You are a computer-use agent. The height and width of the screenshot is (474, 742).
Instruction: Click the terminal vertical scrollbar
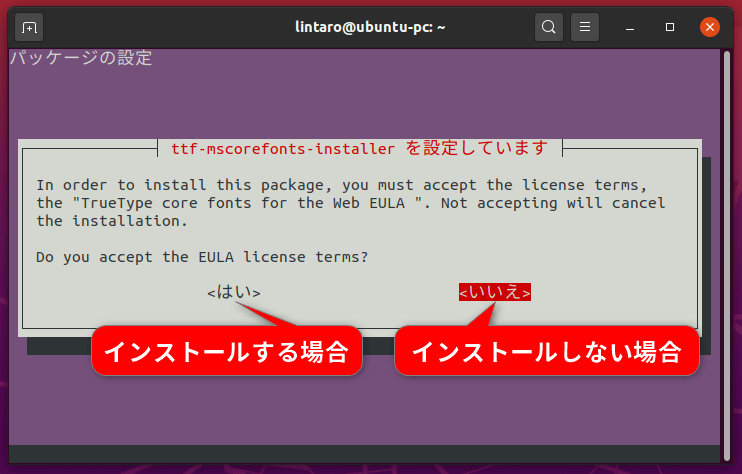[727, 255]
